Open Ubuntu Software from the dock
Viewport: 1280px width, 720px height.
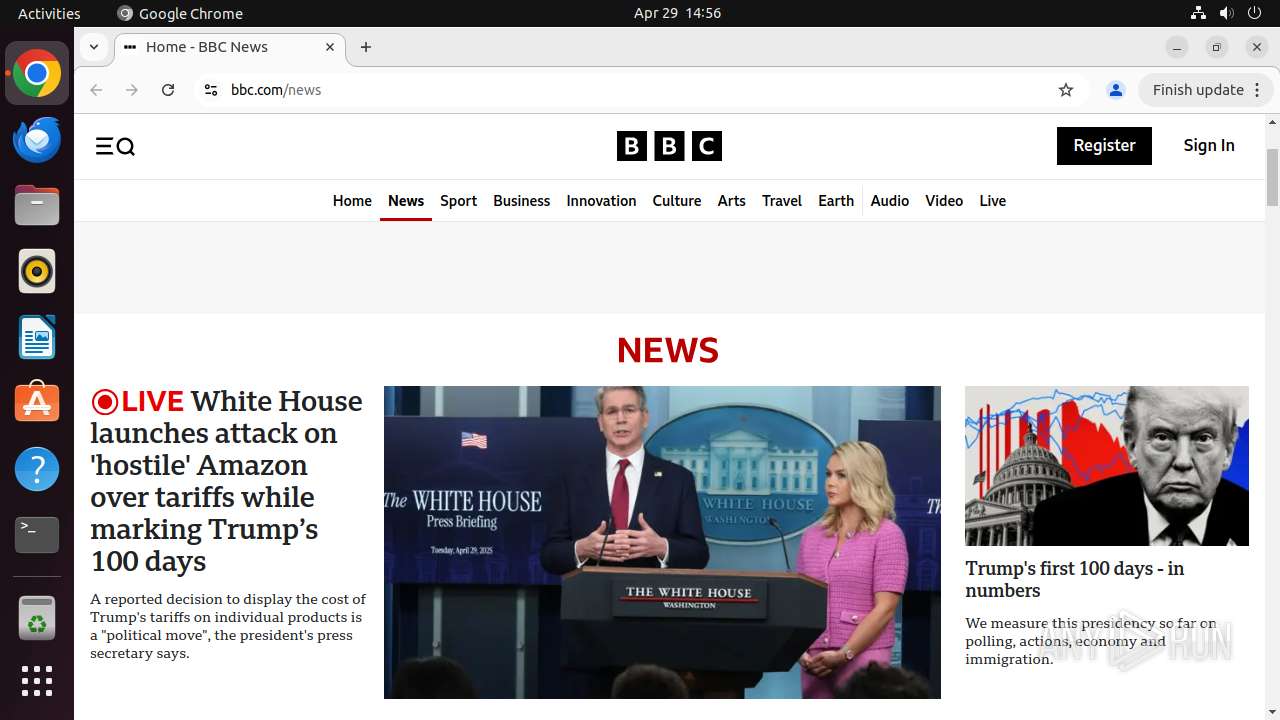coord(37,403)
